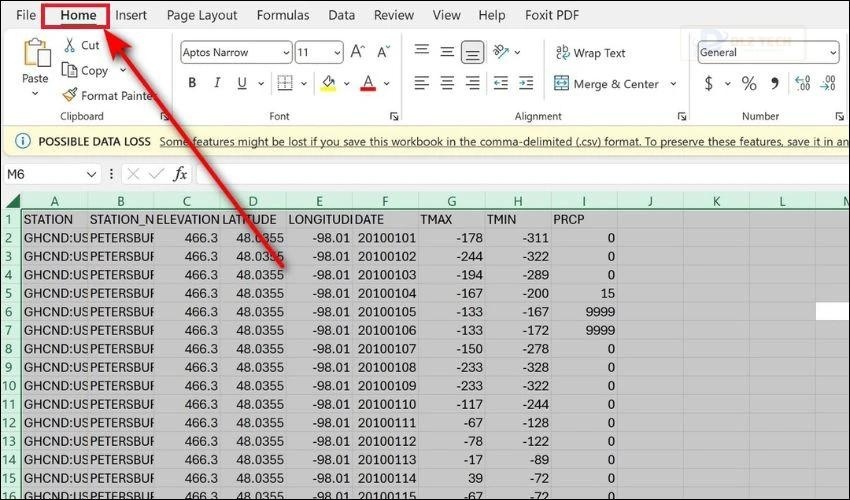
Task: Open the File menu
Action: tap(26, 15)
